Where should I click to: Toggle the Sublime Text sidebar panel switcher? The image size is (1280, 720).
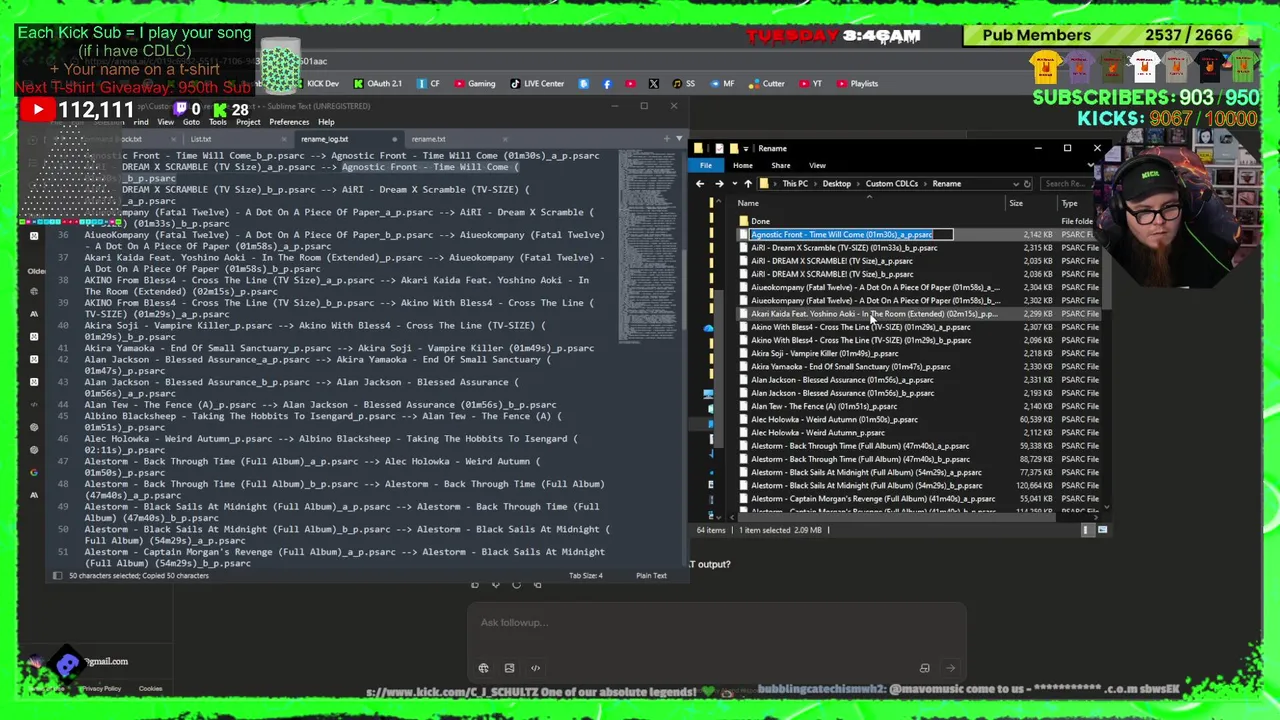(57, 576)
